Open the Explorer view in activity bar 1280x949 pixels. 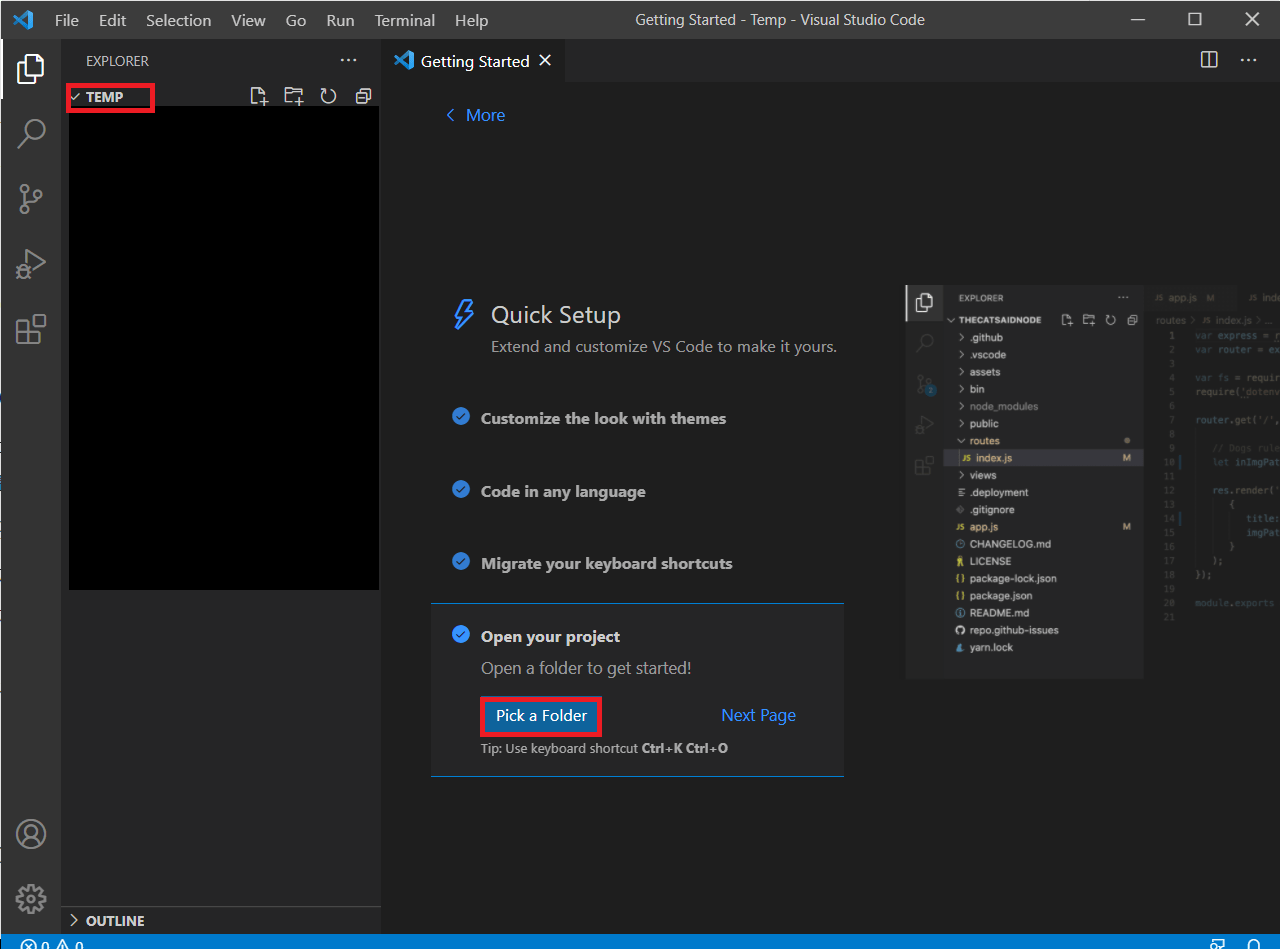tap(31, 69)
